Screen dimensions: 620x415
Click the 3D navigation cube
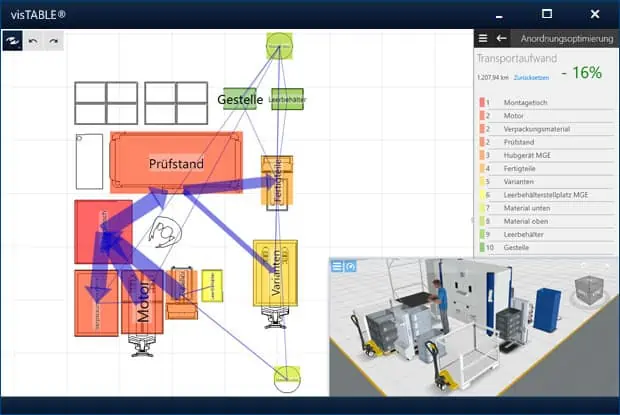click(589, 292)
